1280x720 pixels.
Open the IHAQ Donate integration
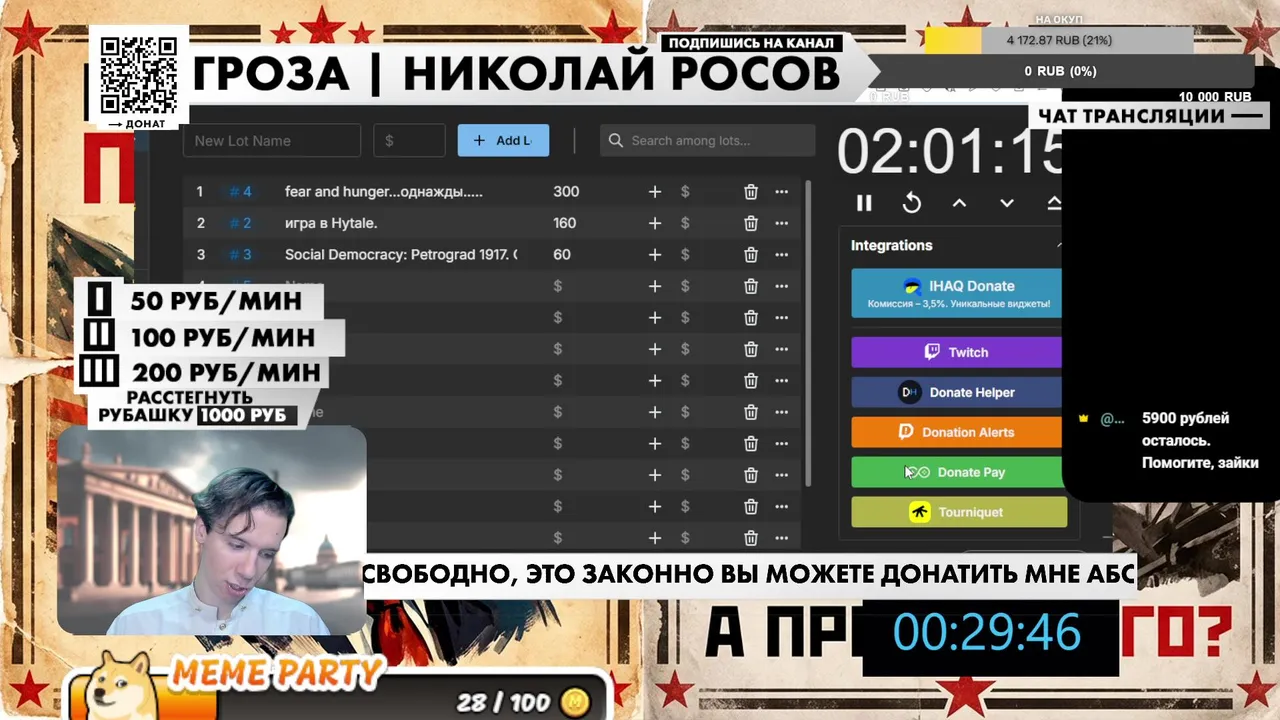point(958,293)
